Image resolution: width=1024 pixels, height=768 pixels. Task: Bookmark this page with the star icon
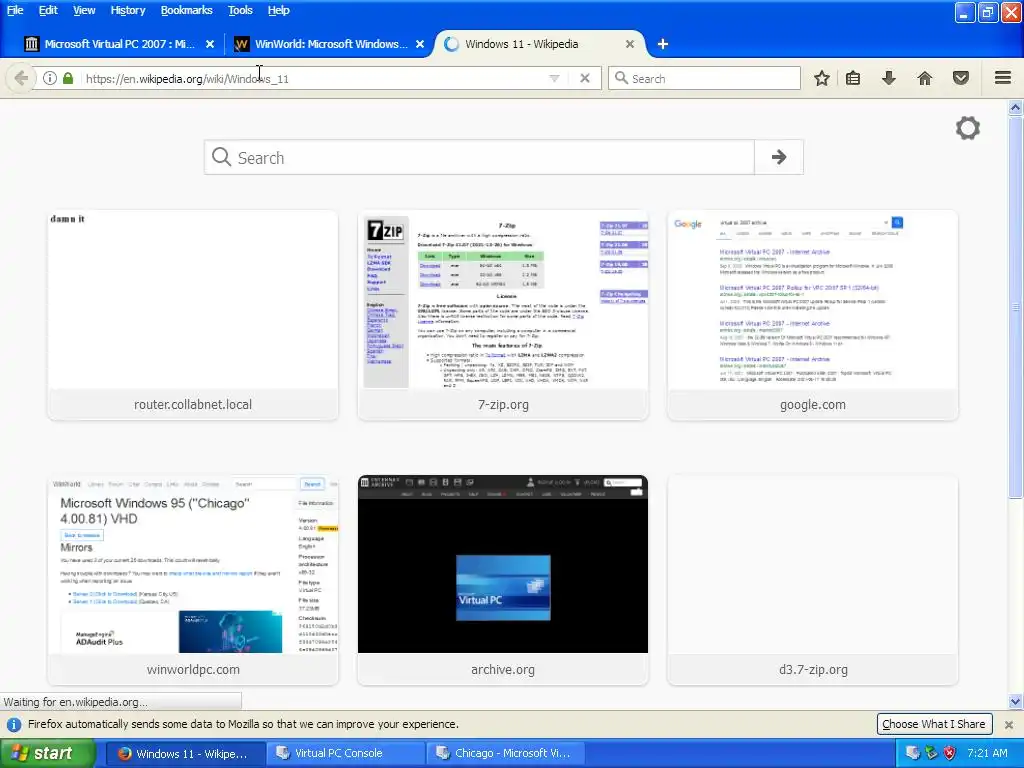pos(822,78)
